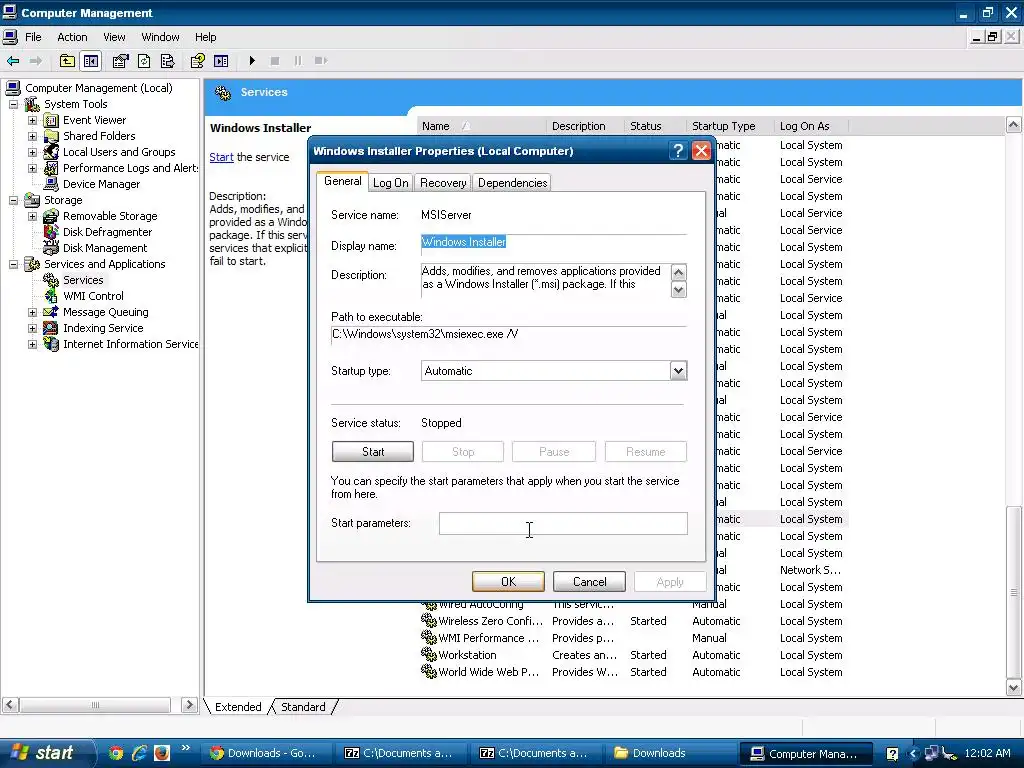Switch to the Recovery tab
1024x768 pixels.
443,183
